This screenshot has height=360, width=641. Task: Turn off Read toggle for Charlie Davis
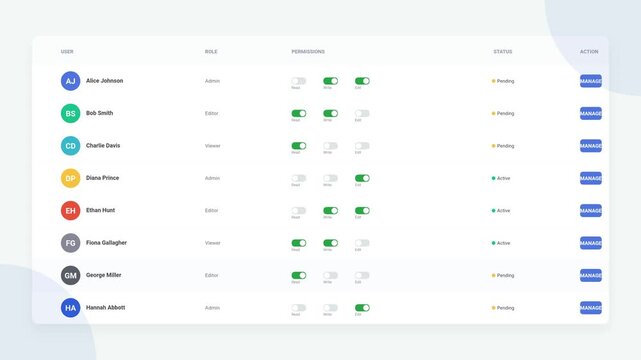(x=299, y=146)
